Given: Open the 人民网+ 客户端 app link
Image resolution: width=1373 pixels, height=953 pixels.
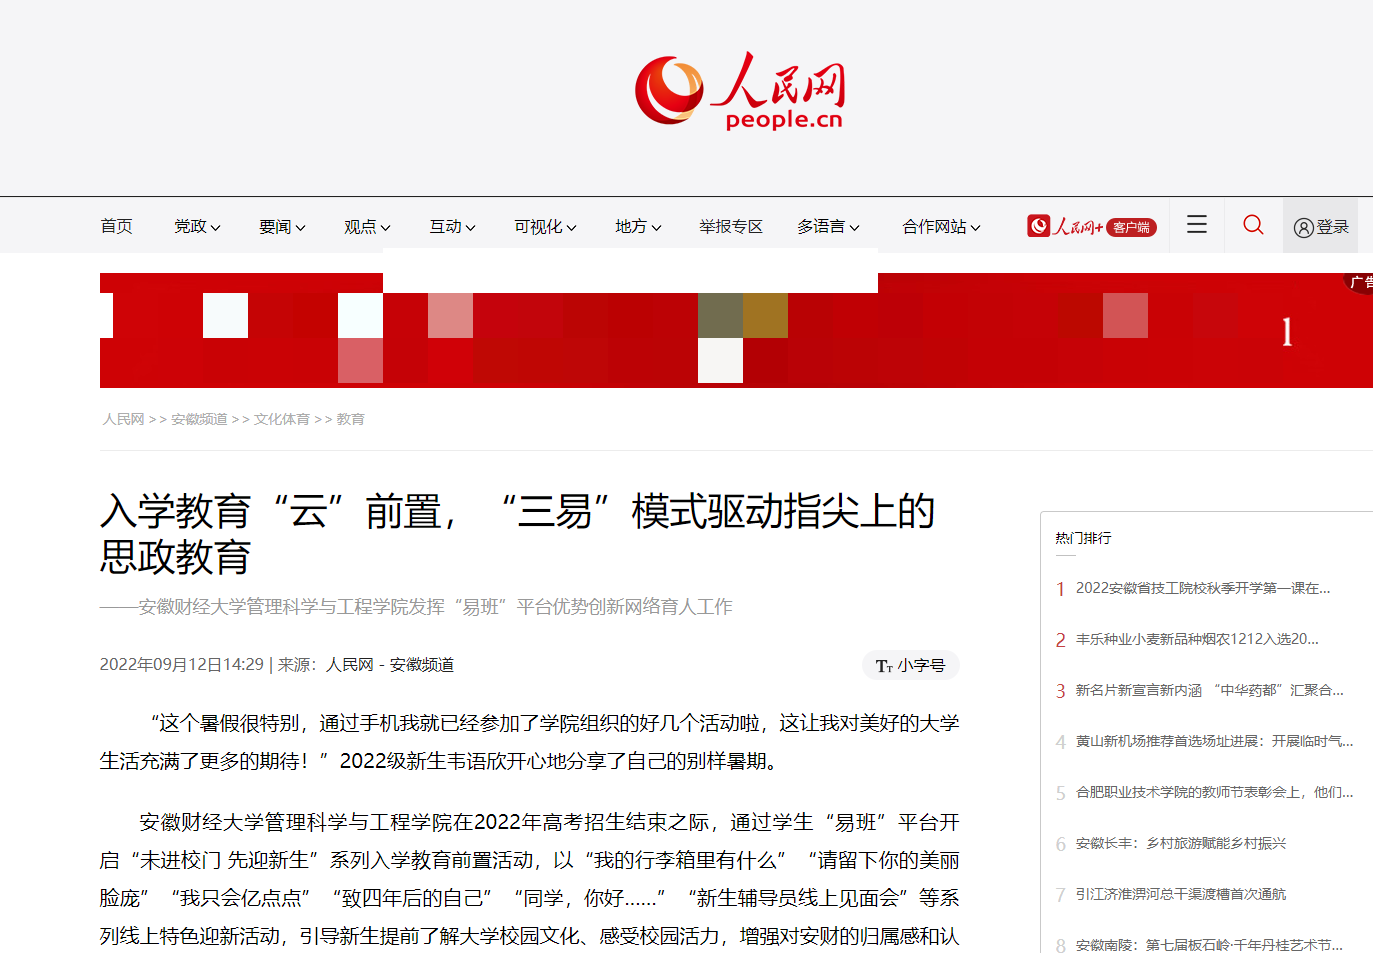Looking at the screenshot, I should [x=1091, y=227].
